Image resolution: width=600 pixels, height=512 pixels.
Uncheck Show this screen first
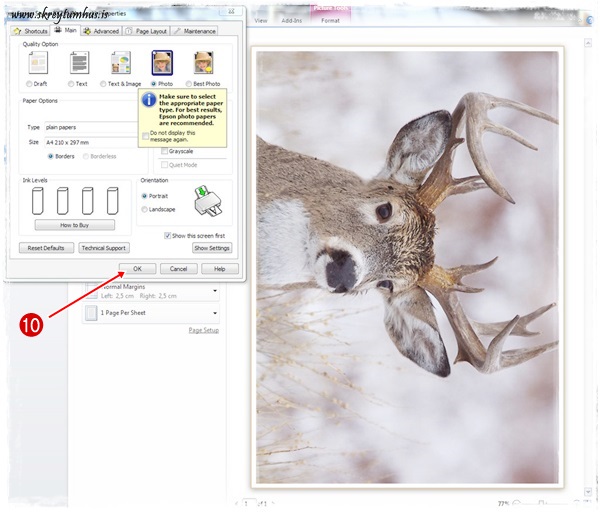[x=168, y=235]
